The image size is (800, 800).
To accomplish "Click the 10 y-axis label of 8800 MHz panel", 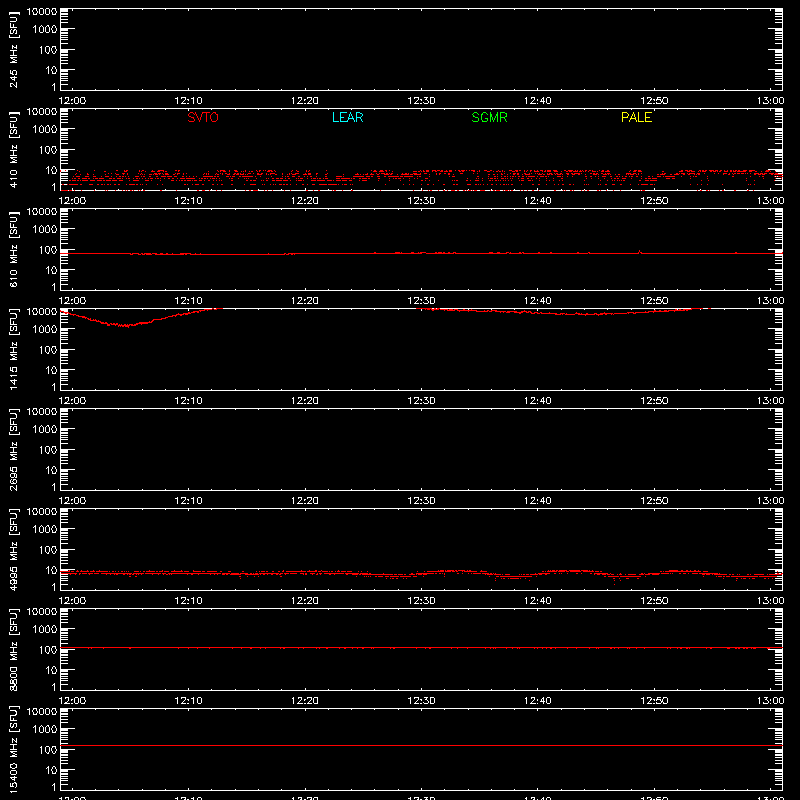I will pos(51,670).
